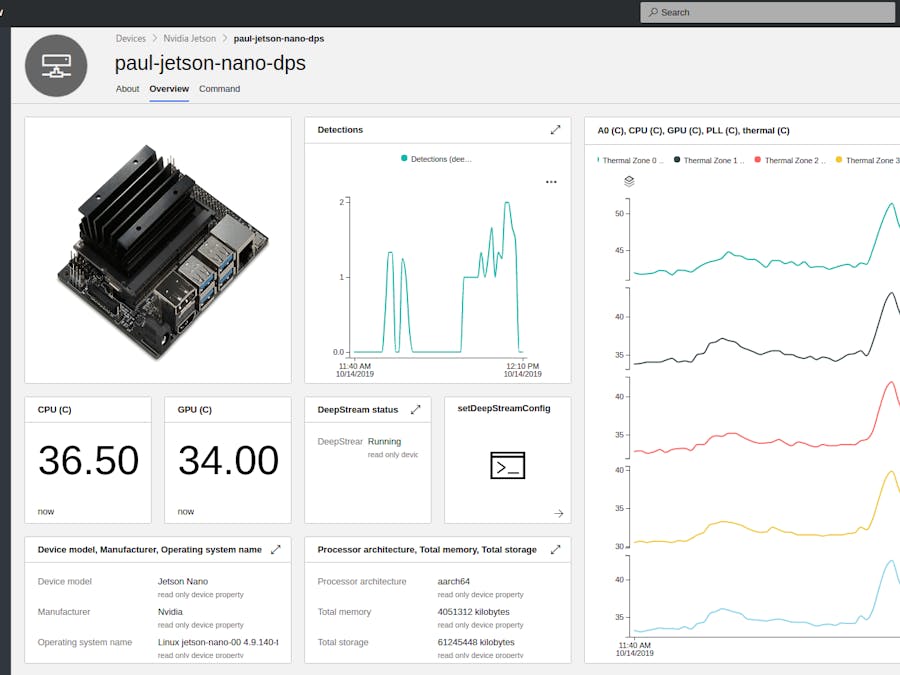Open the Command tab

pos(219,89)
